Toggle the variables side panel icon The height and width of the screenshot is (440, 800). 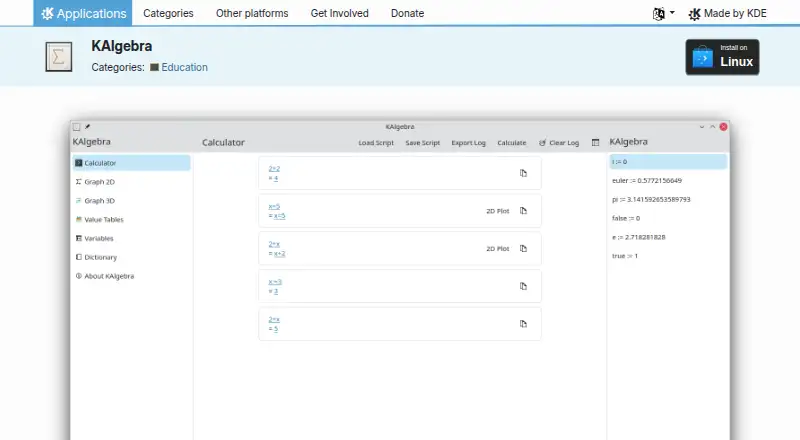pos(595,143)
